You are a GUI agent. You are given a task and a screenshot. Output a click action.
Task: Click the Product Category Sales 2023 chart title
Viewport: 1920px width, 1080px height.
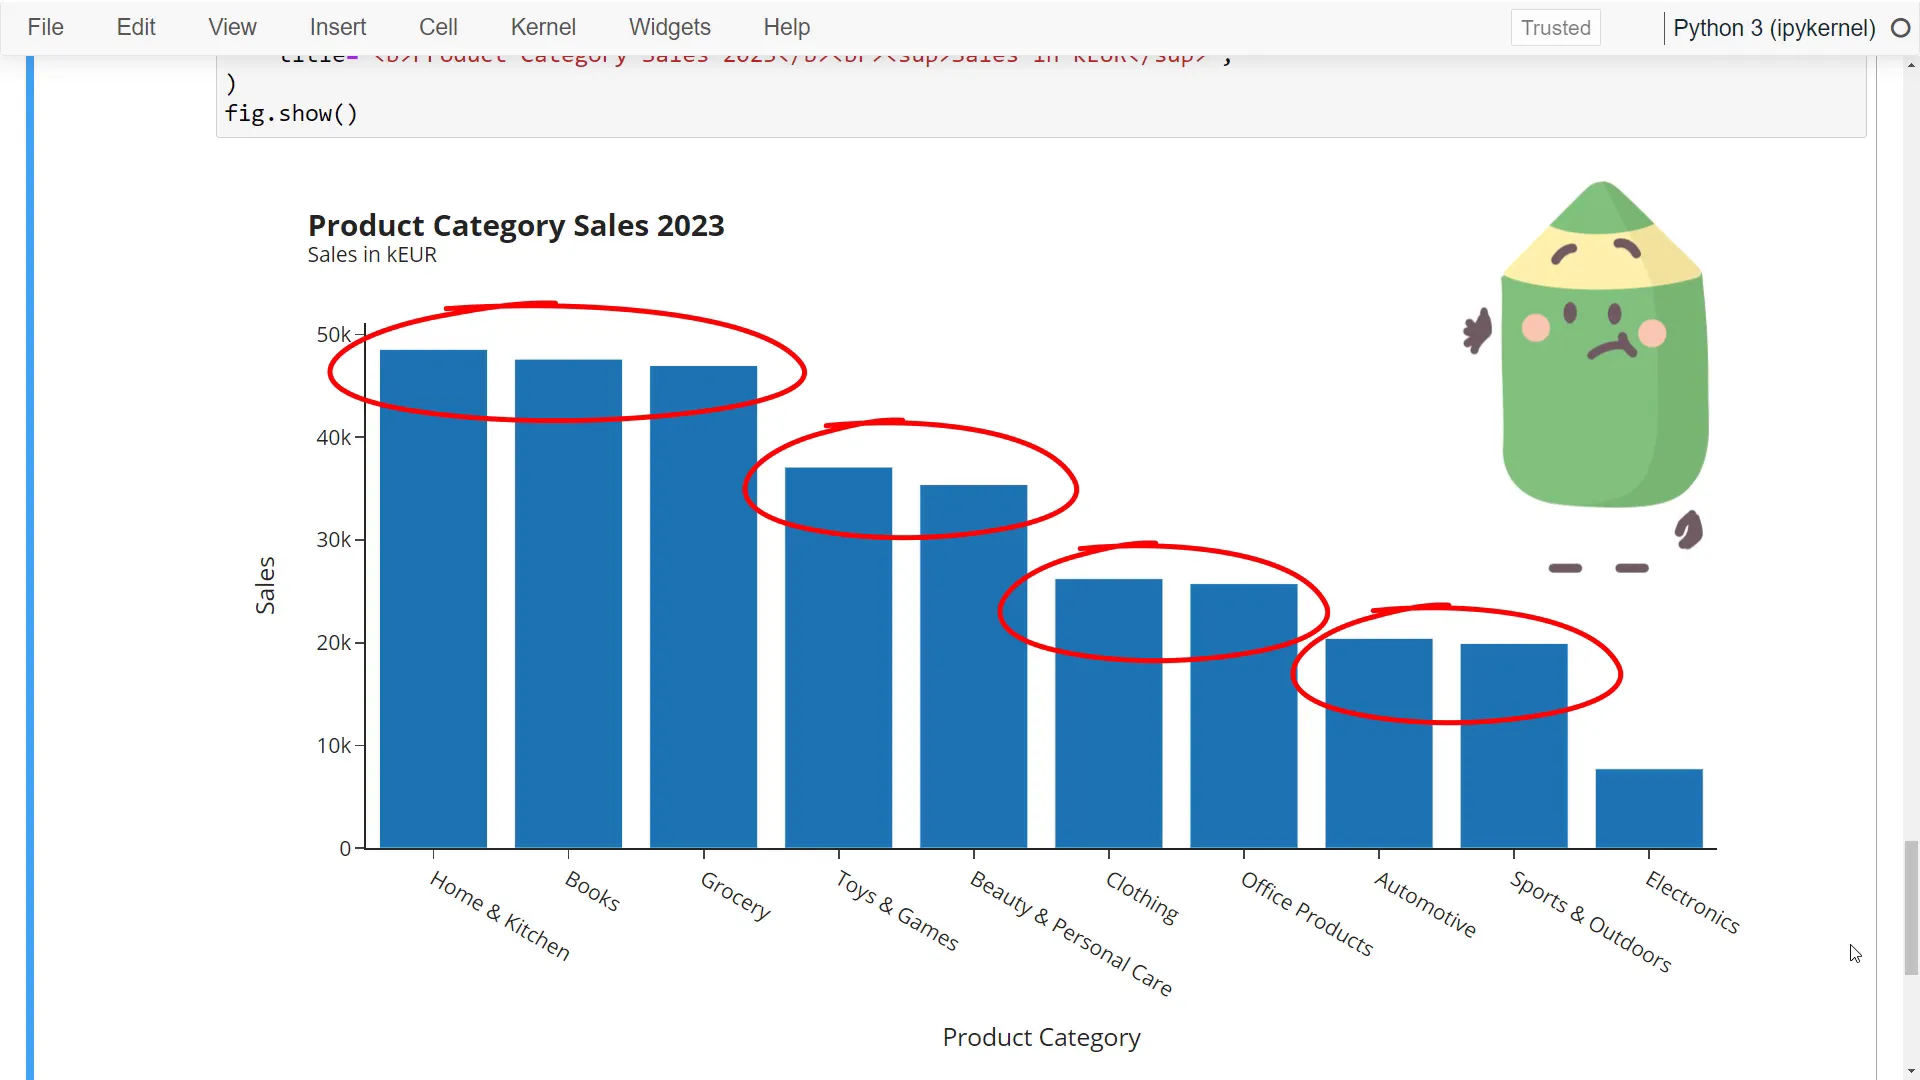(515, 225)
